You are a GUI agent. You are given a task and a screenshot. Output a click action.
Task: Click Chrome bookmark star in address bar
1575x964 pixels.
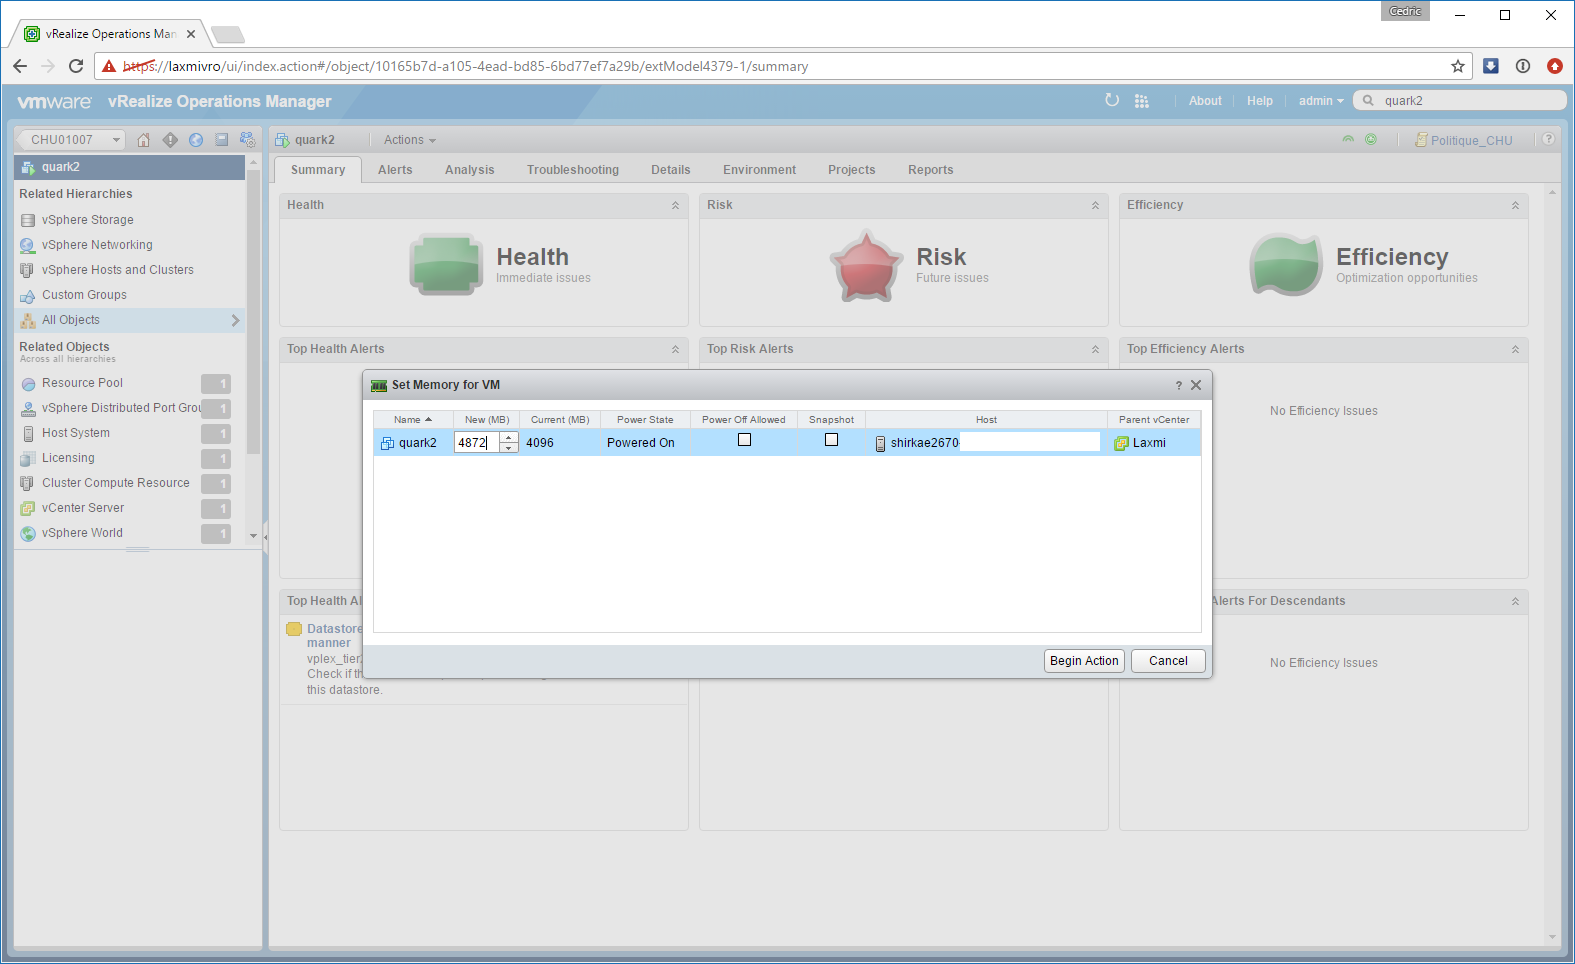(x=1458, y=66)
